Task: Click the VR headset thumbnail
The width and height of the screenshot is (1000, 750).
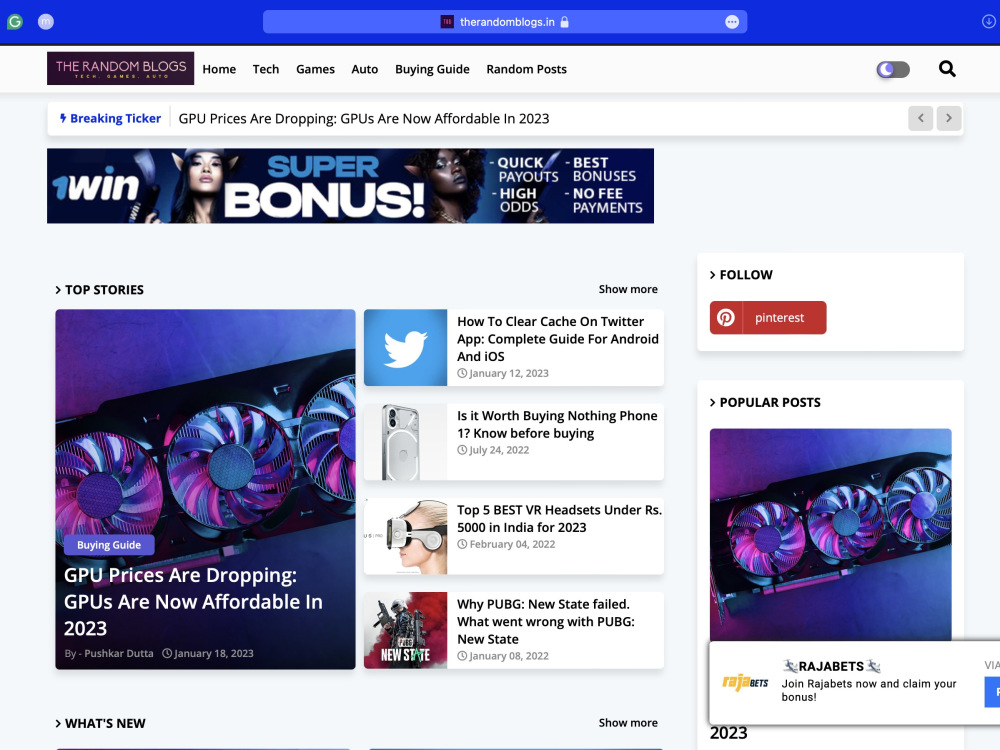Action: (406, 536)
